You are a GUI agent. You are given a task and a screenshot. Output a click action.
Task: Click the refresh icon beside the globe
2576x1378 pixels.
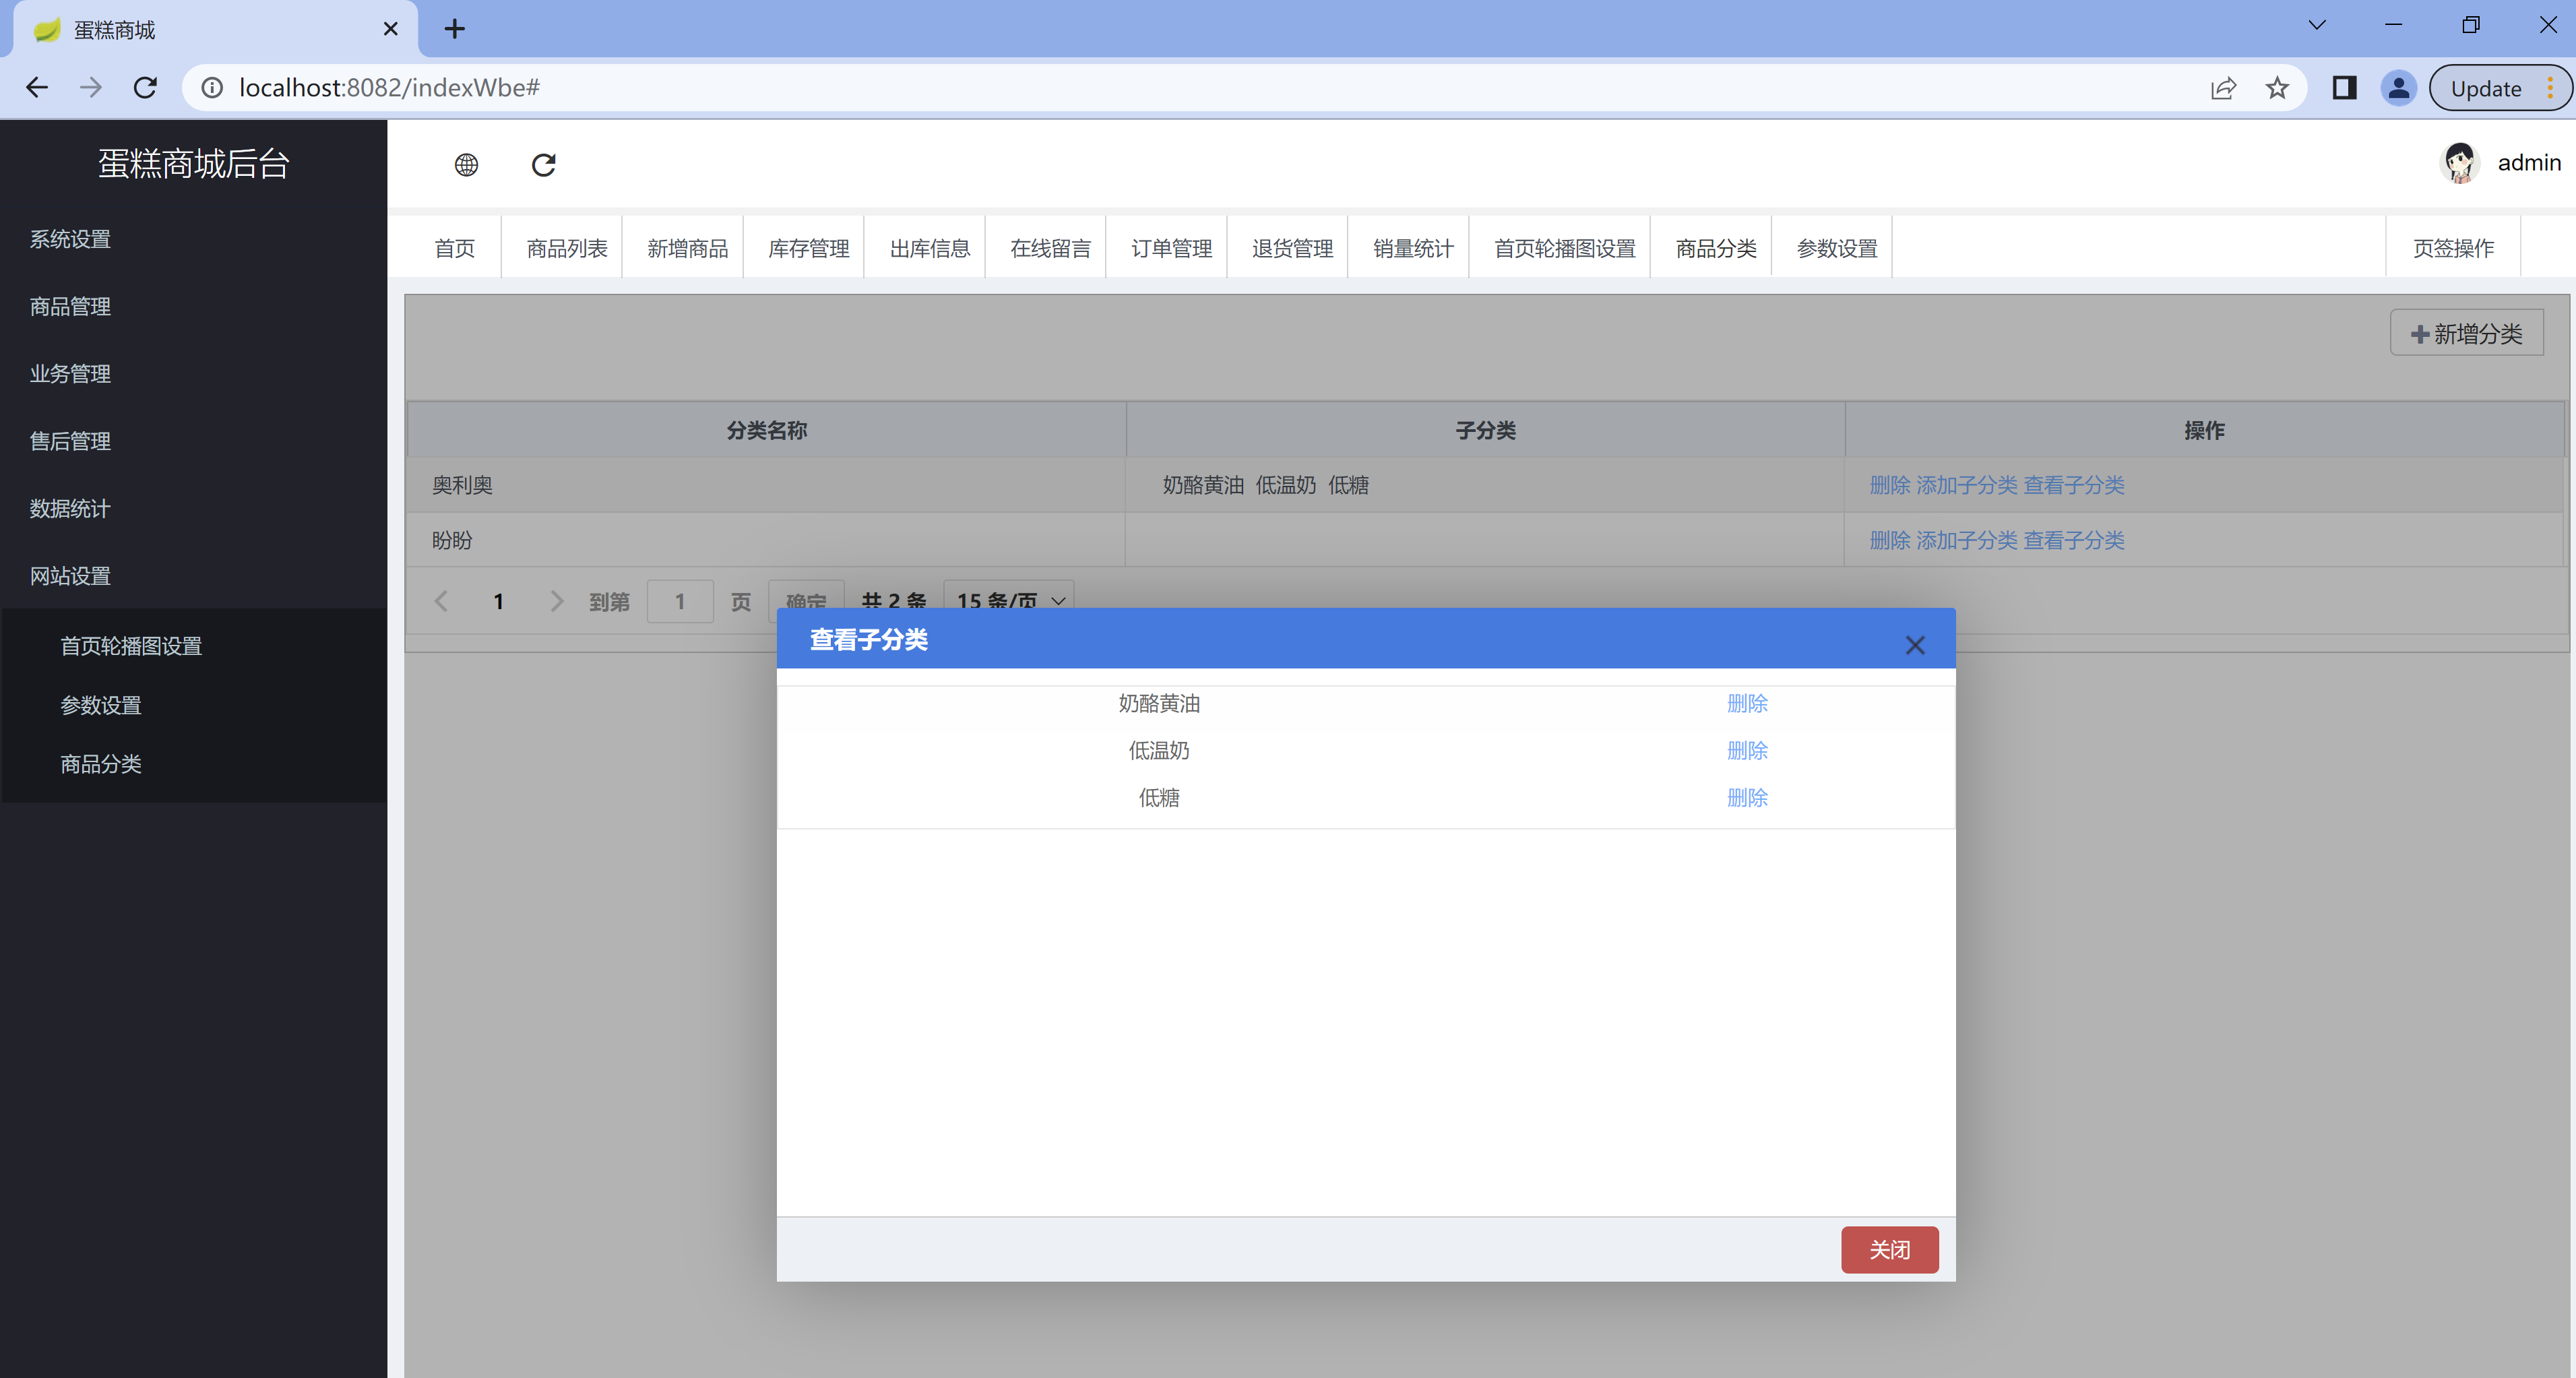(x=543, y=165)
